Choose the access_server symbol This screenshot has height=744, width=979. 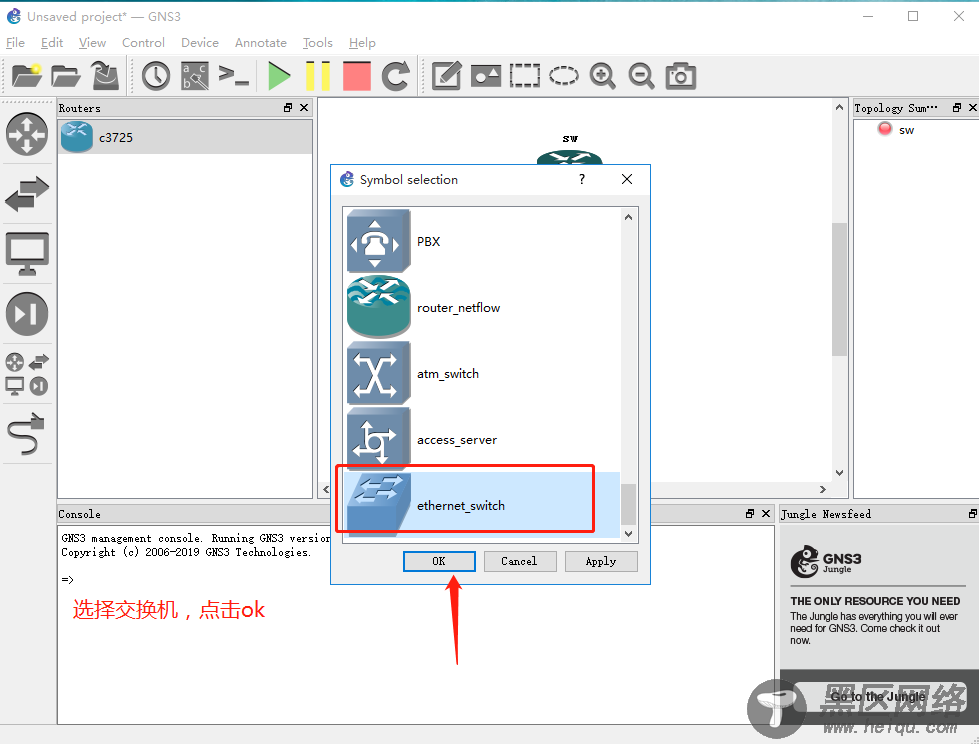[x=482, y=440]
